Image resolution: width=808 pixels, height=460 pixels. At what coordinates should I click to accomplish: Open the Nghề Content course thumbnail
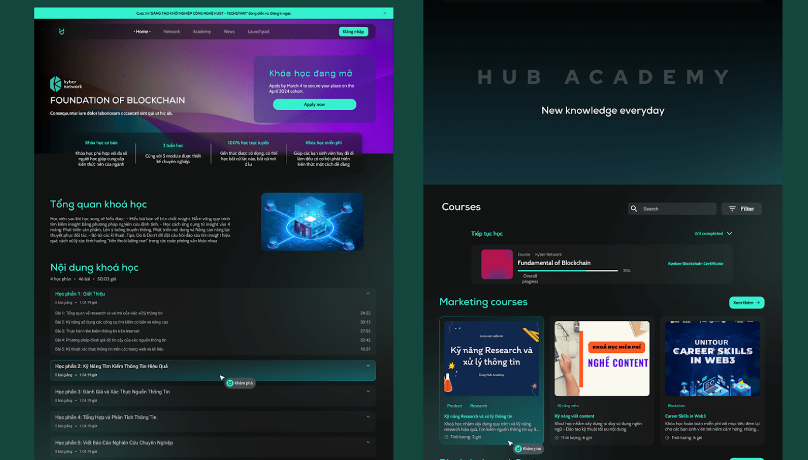(602, 359)
